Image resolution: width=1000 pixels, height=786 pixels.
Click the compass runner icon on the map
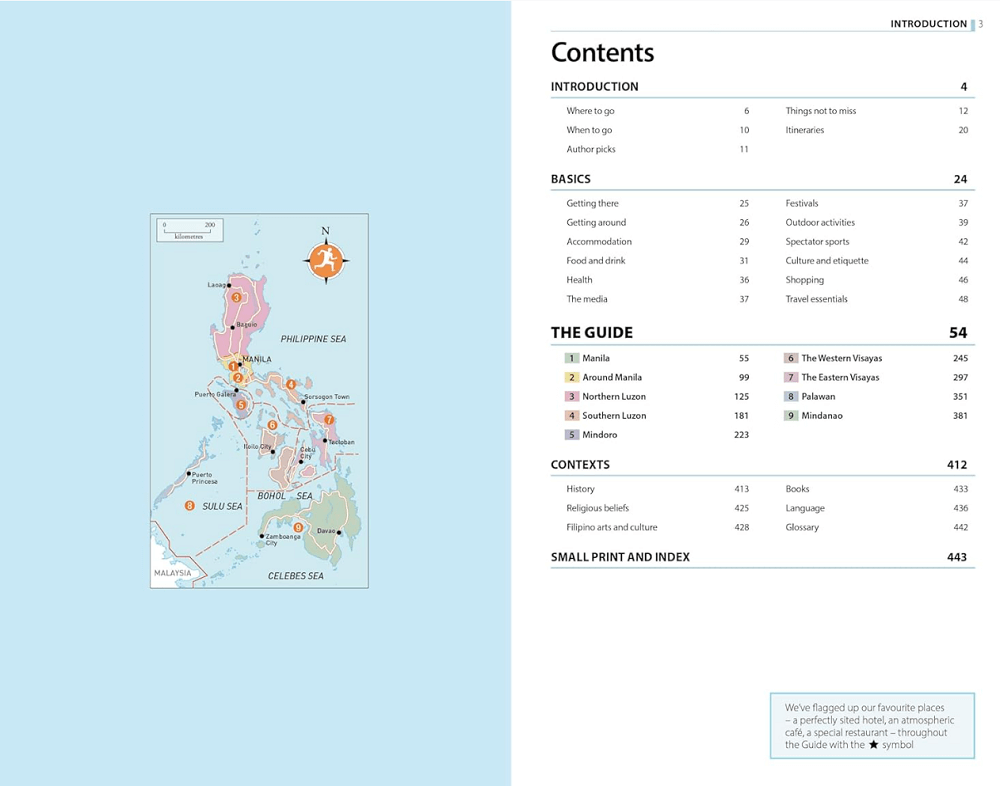pyautogui.click(x=325, y=262)
